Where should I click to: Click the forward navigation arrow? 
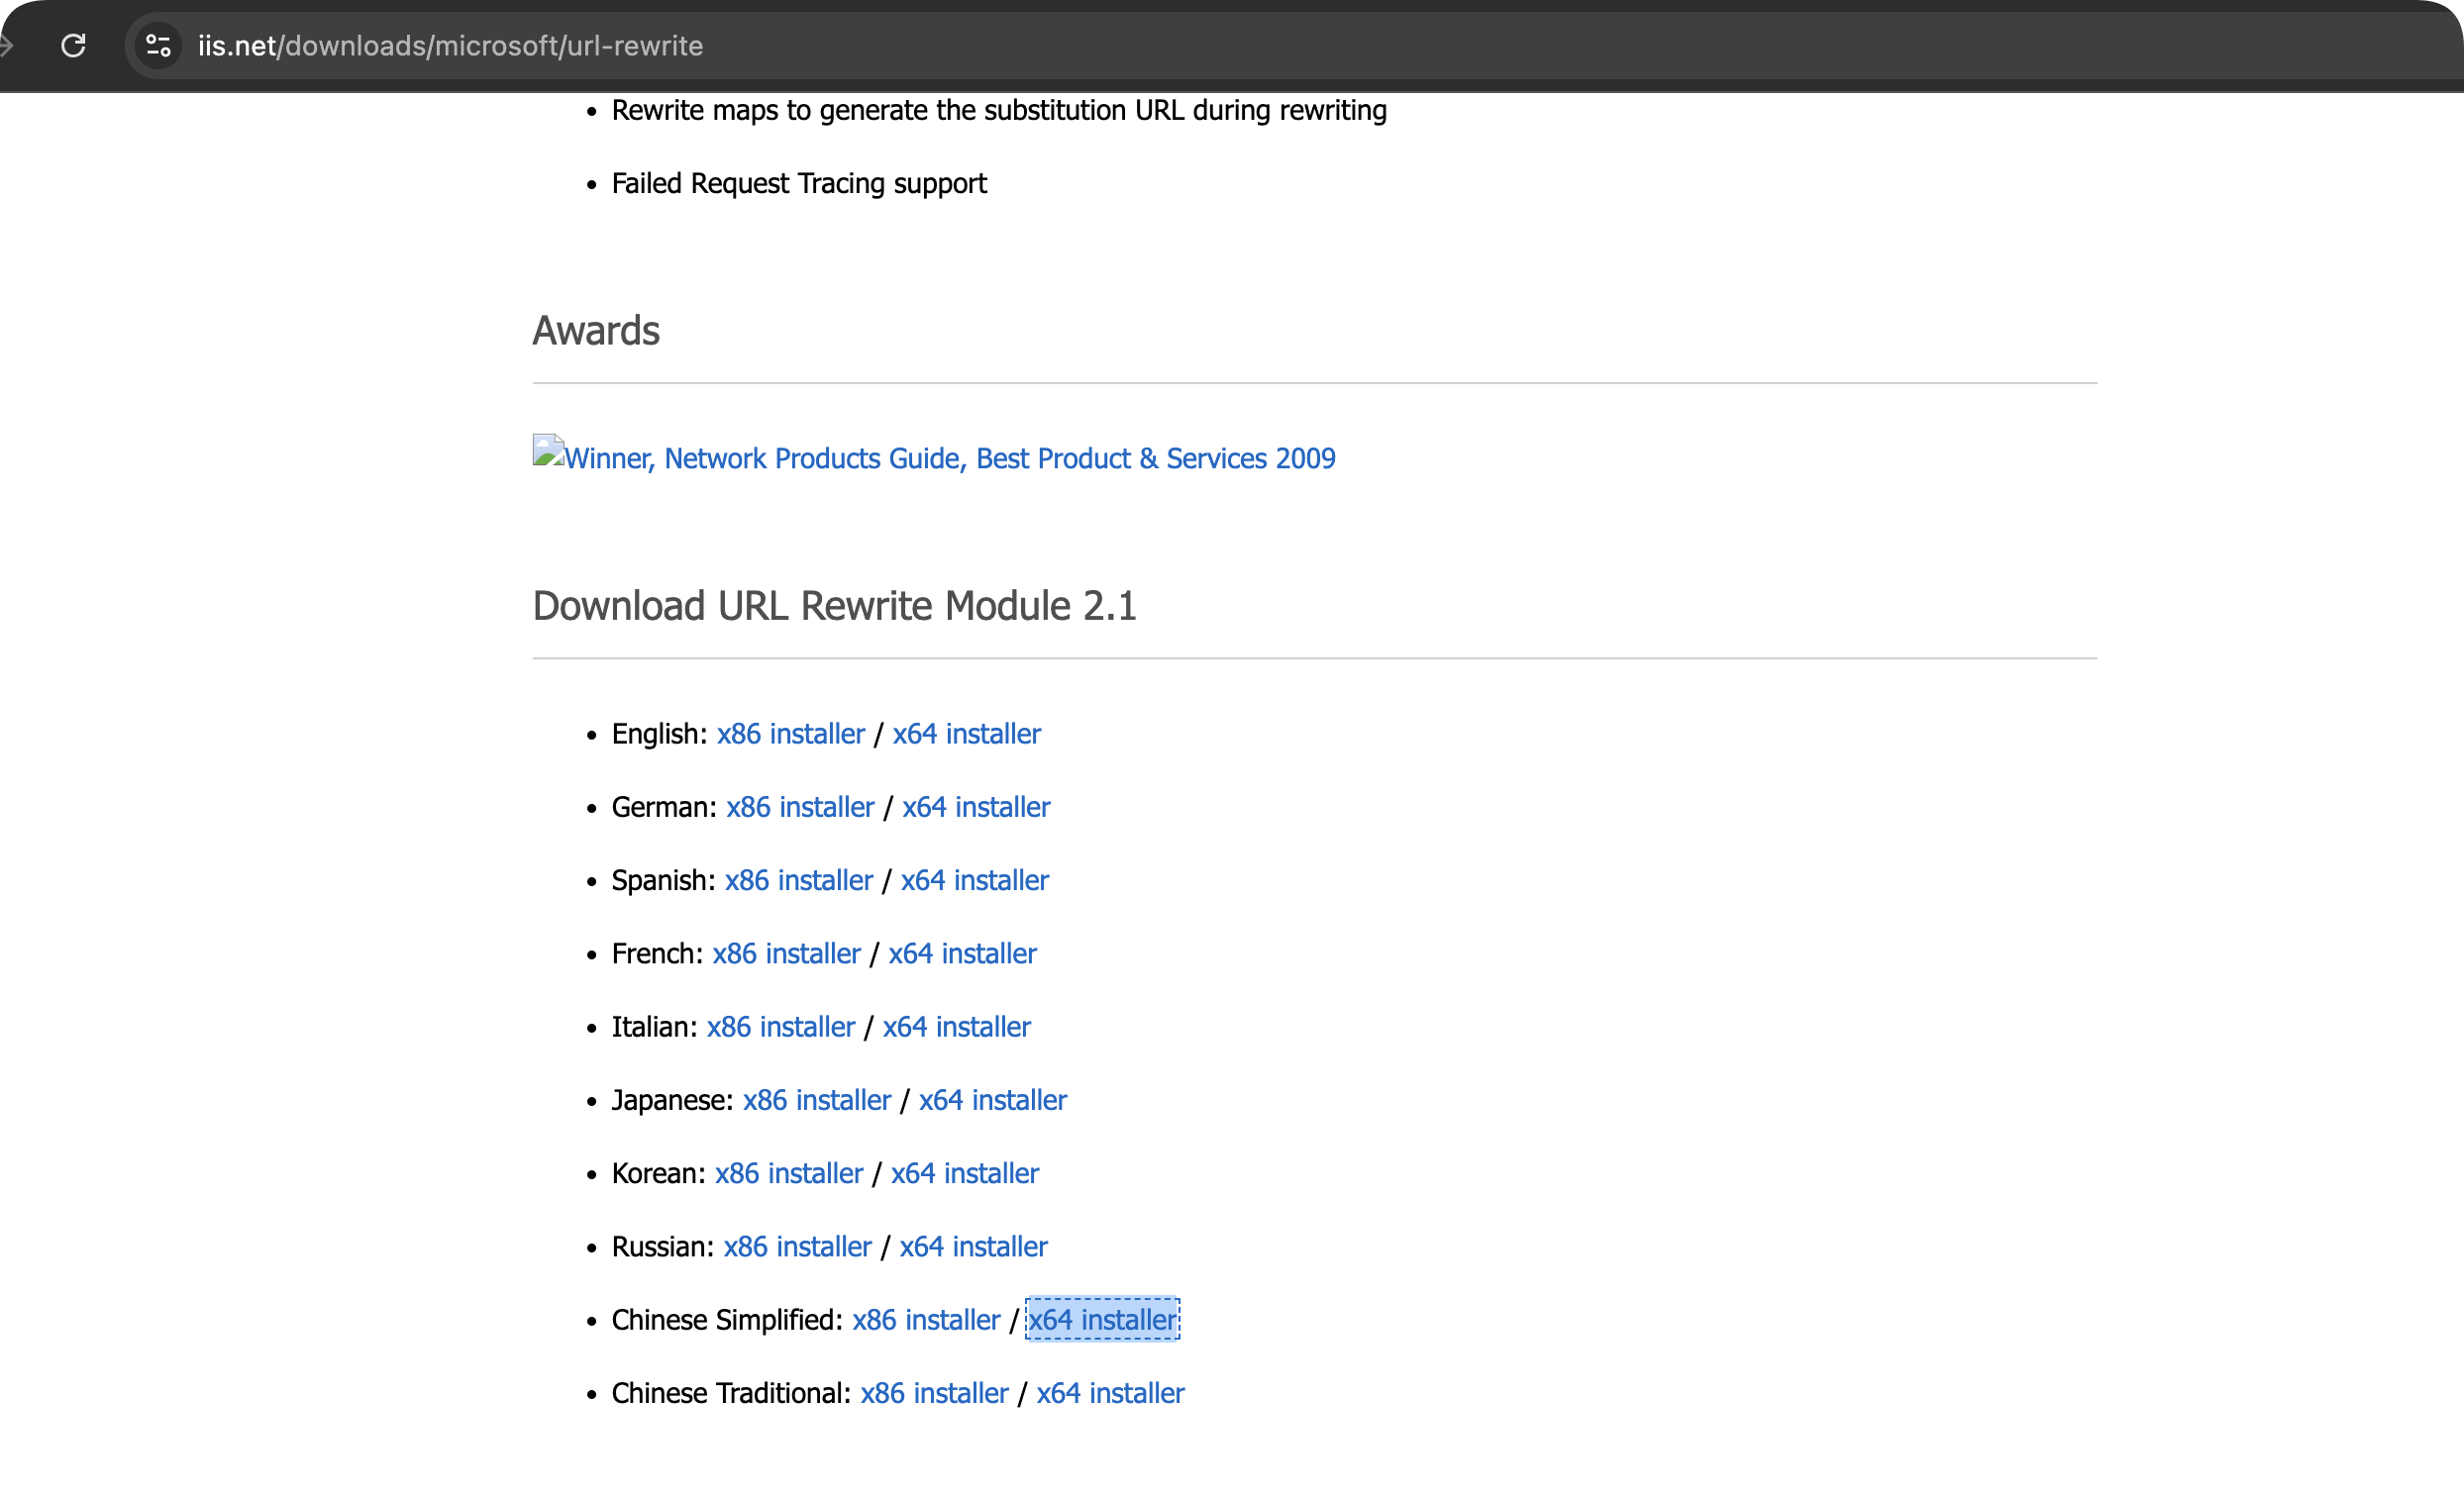click(6, 46)
